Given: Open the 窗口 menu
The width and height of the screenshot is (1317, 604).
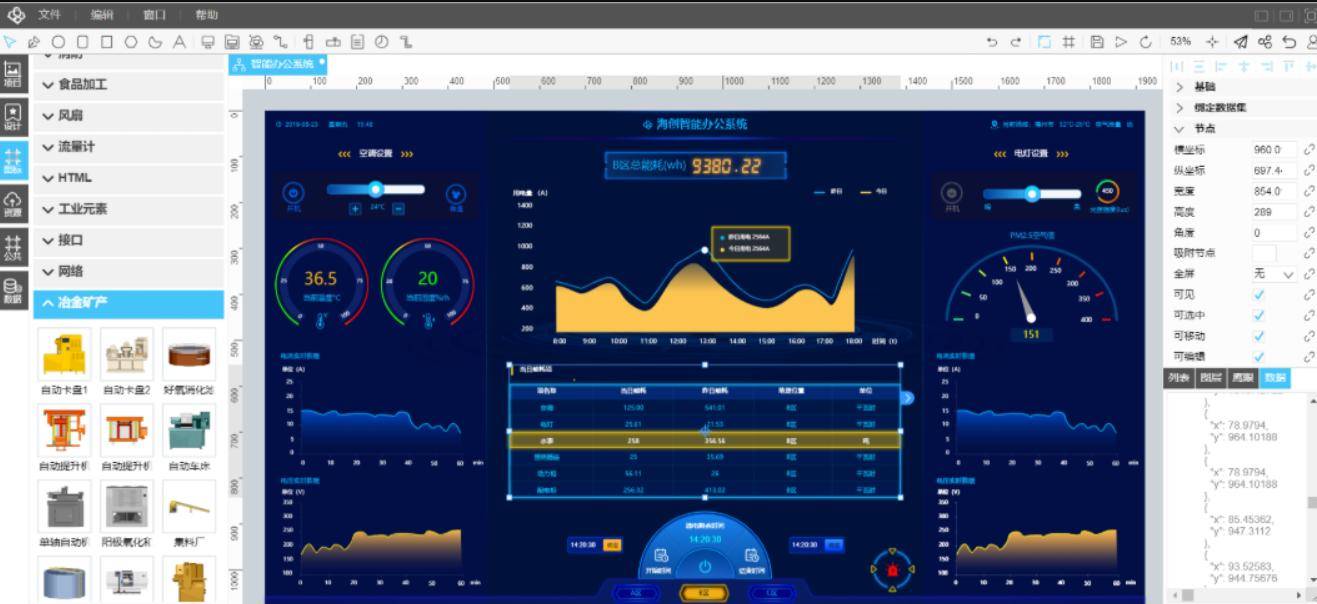Looking at the screenshot, I should click(x=155, y=15).
